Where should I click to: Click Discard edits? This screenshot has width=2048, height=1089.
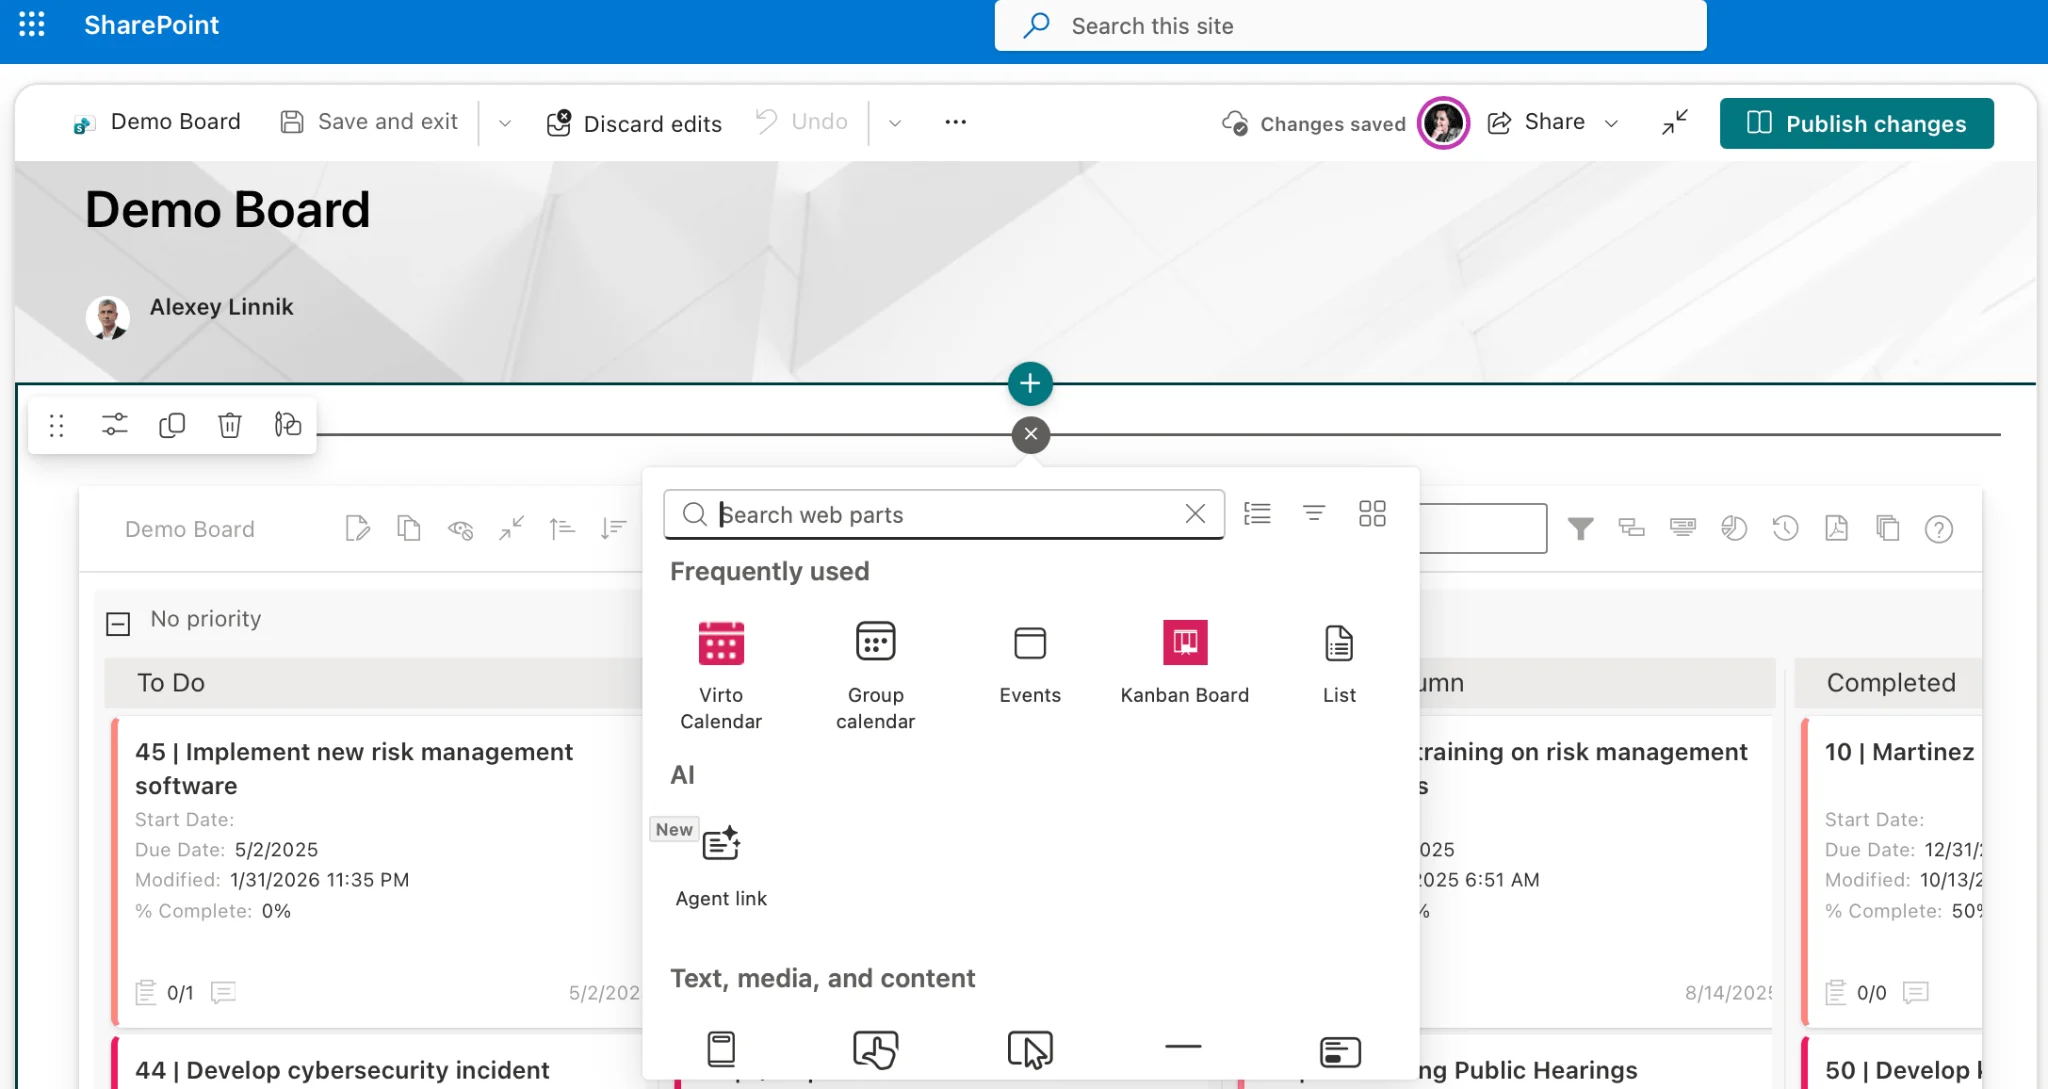[634, 124]
